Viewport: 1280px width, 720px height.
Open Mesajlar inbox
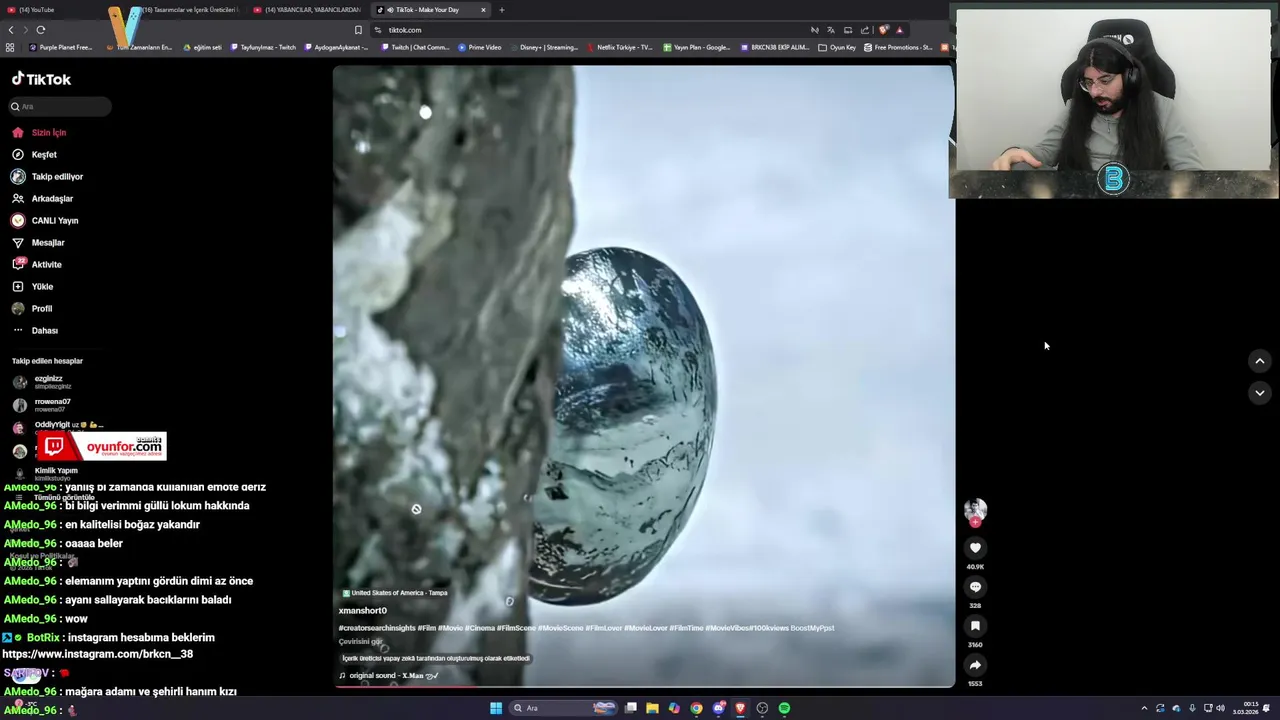click(38, 242)
